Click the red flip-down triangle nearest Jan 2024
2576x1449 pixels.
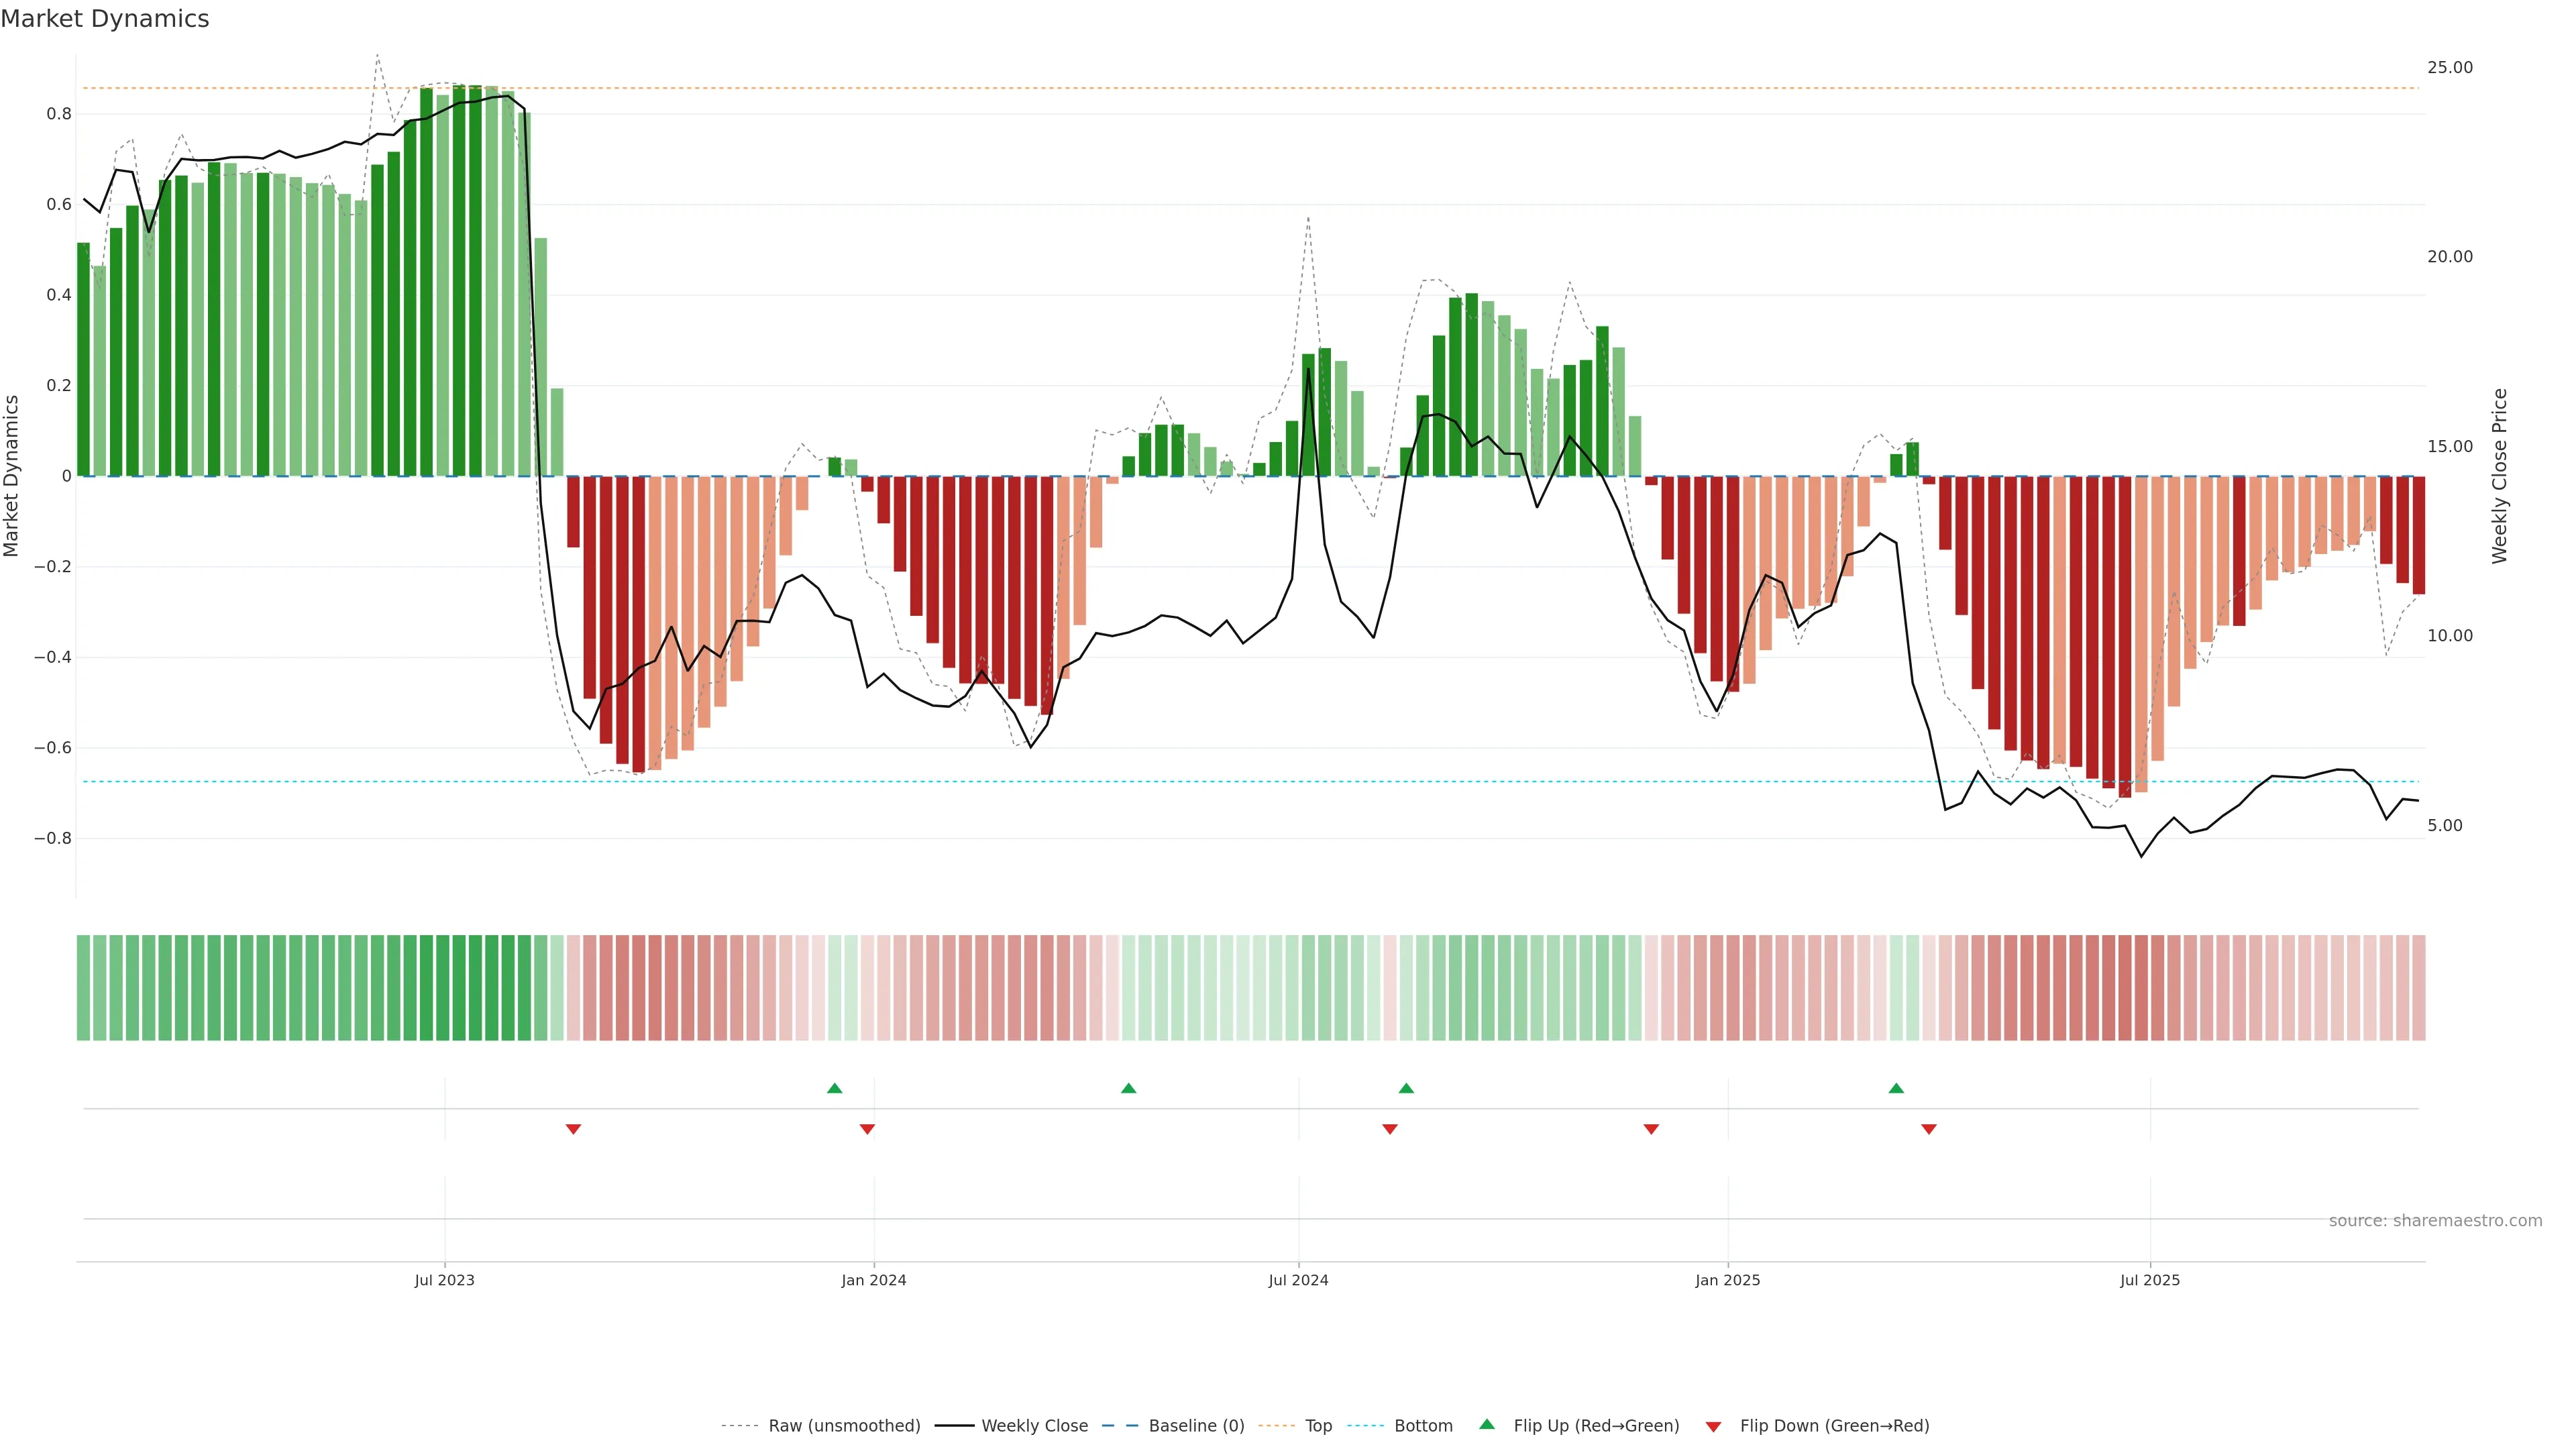click(x=867, y=1129)
